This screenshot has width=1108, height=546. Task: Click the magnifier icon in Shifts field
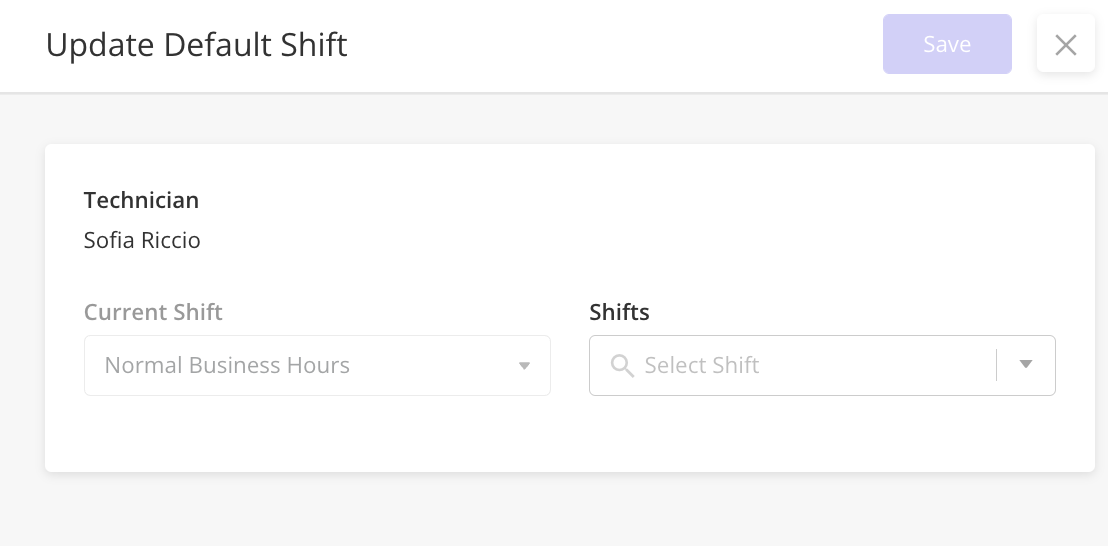point(622,366)
